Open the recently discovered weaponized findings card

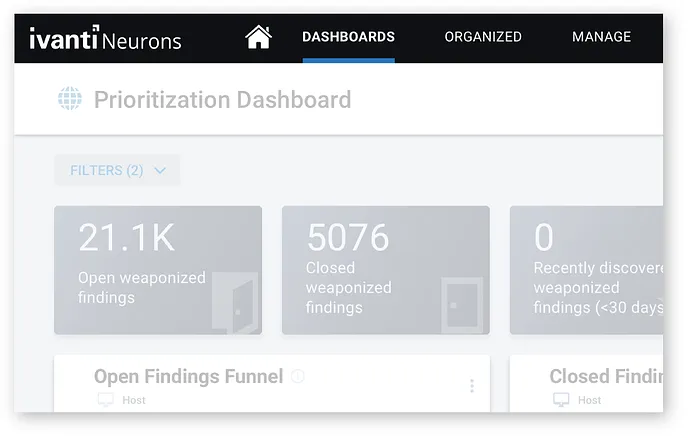coord(586,270)
